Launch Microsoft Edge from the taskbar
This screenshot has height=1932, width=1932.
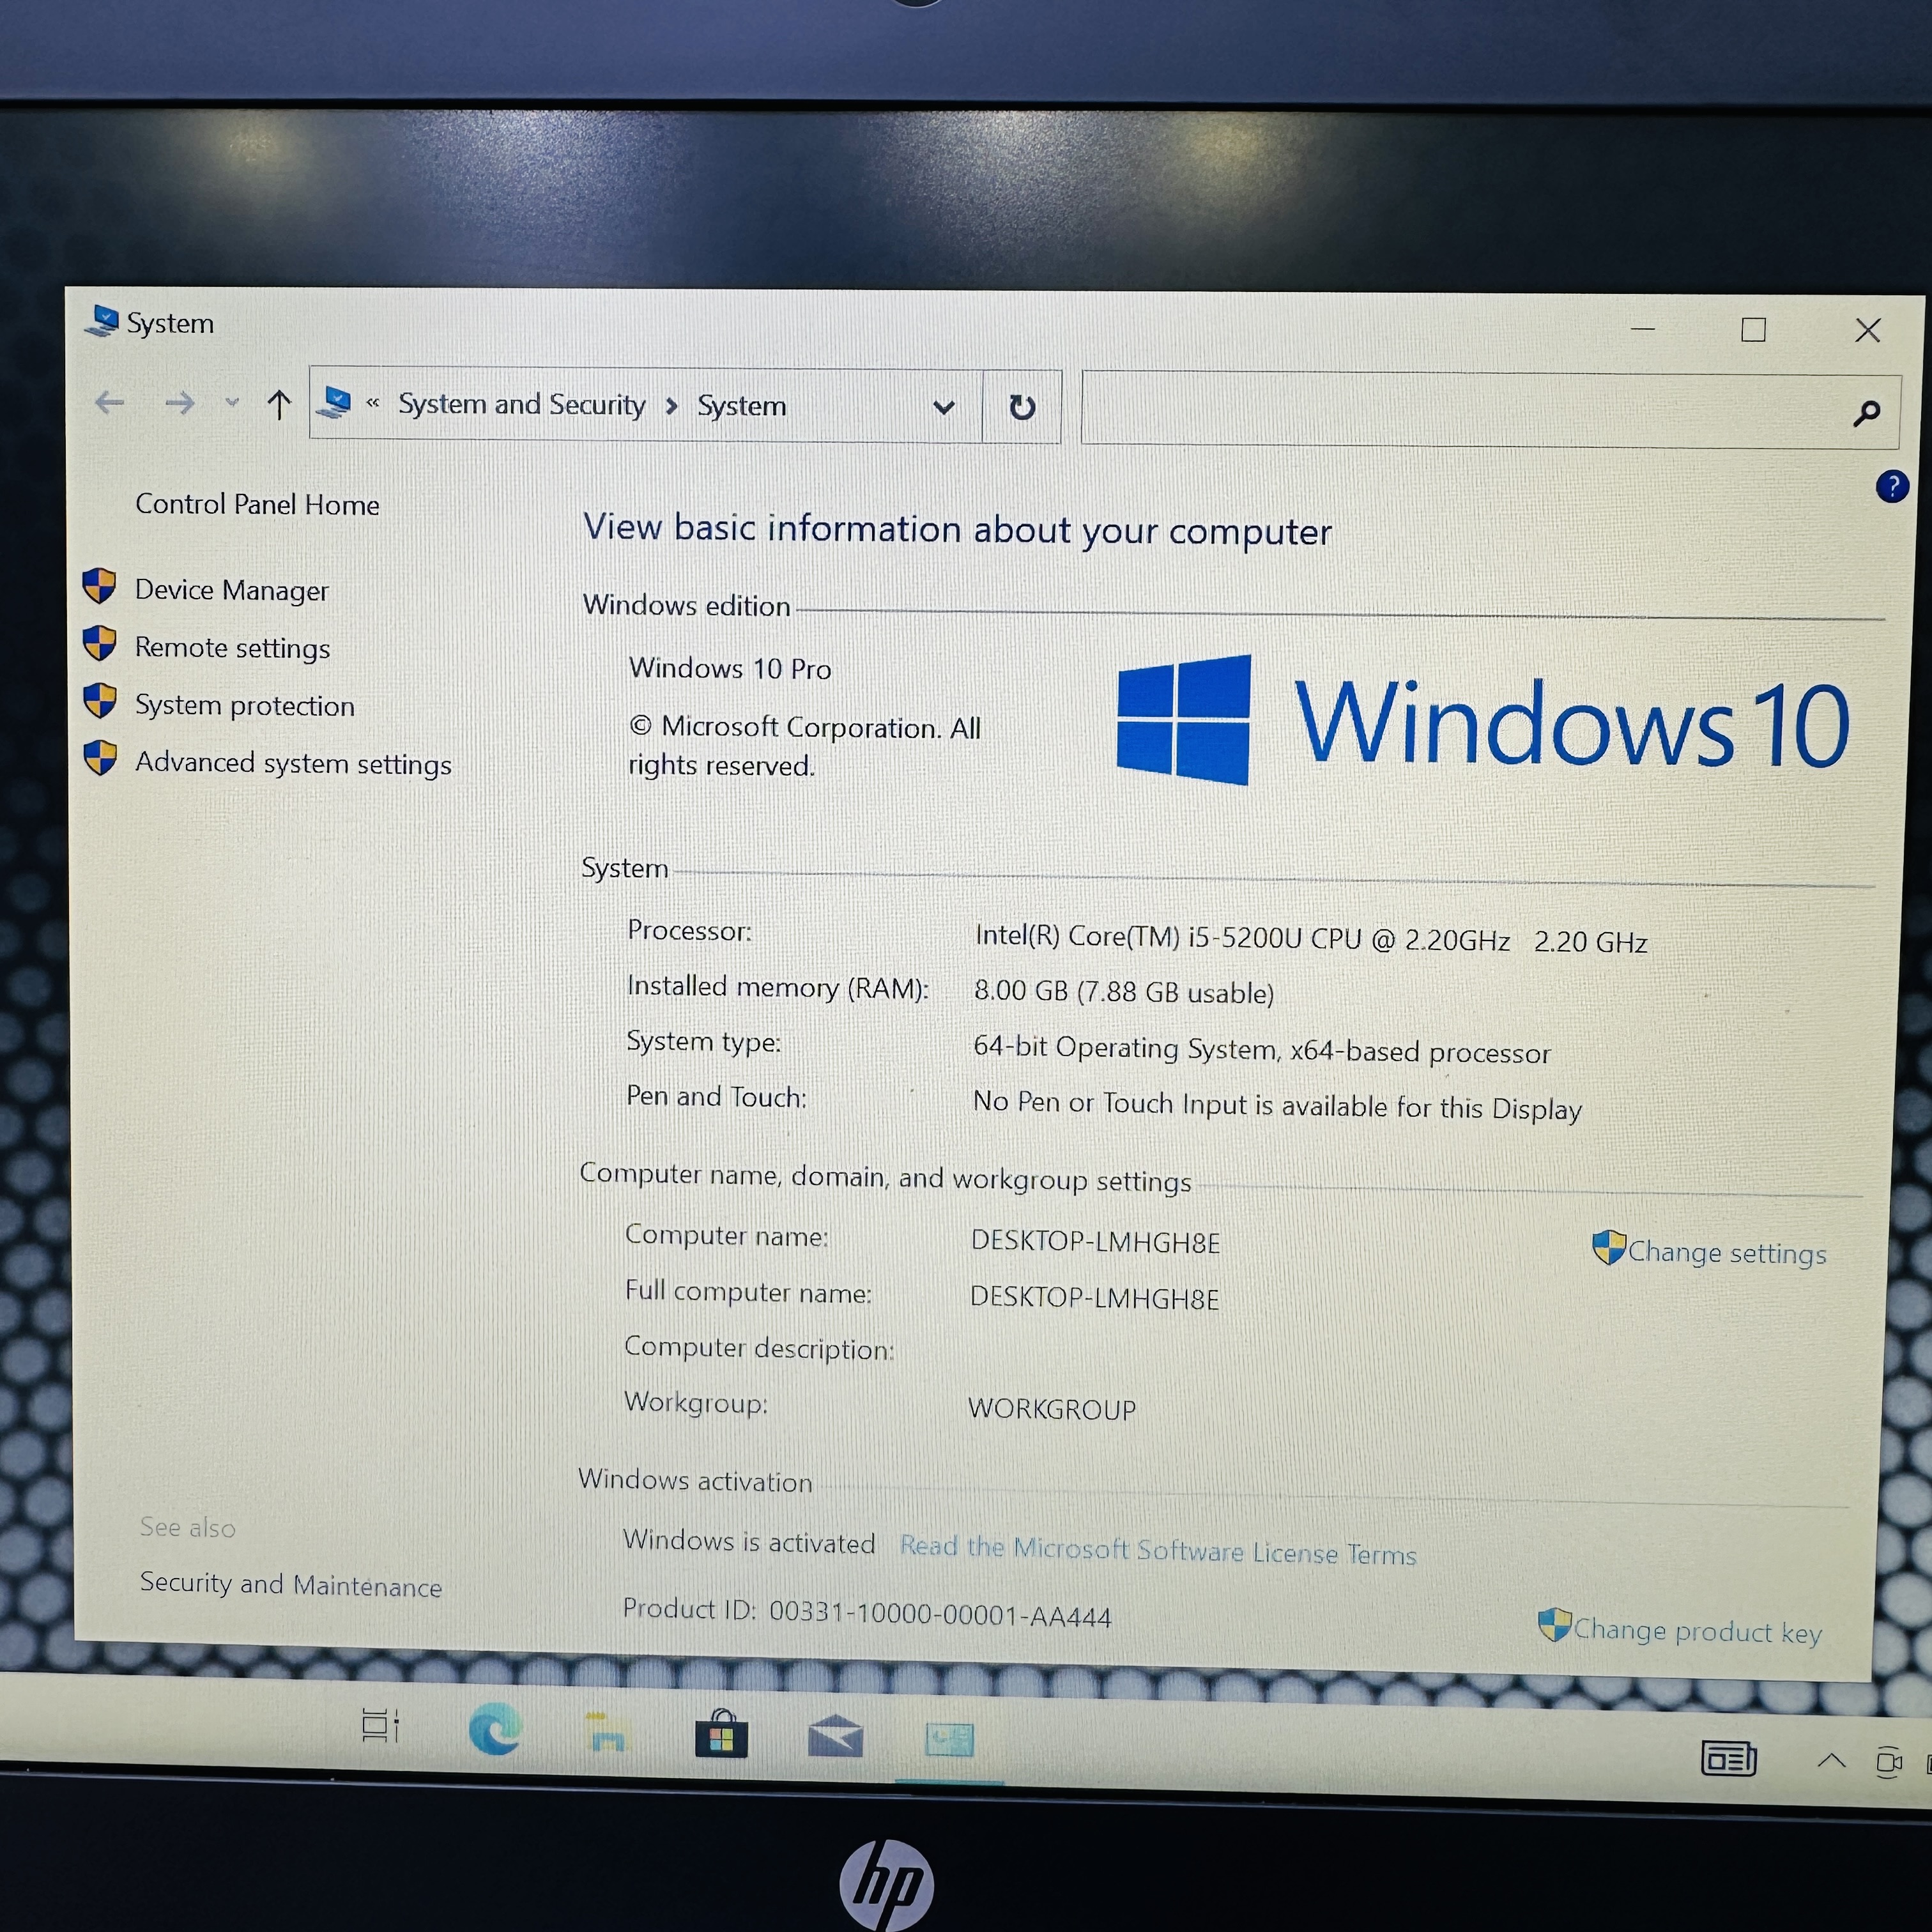[x=495, y=1729]
